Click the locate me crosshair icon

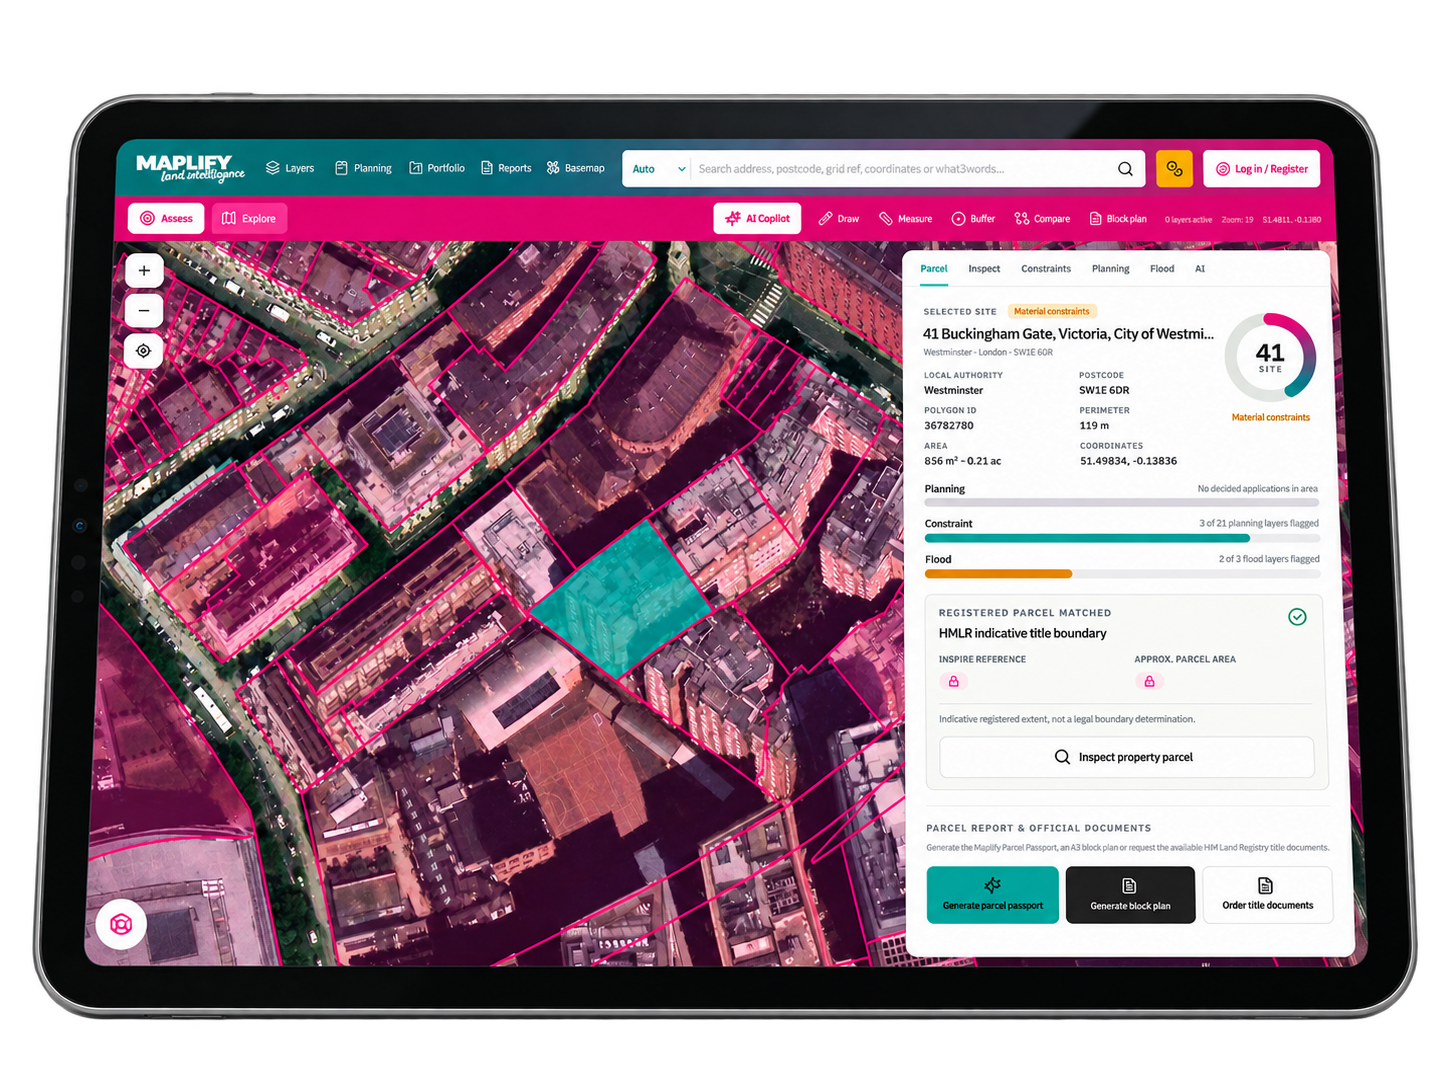(x=144, y=351)
